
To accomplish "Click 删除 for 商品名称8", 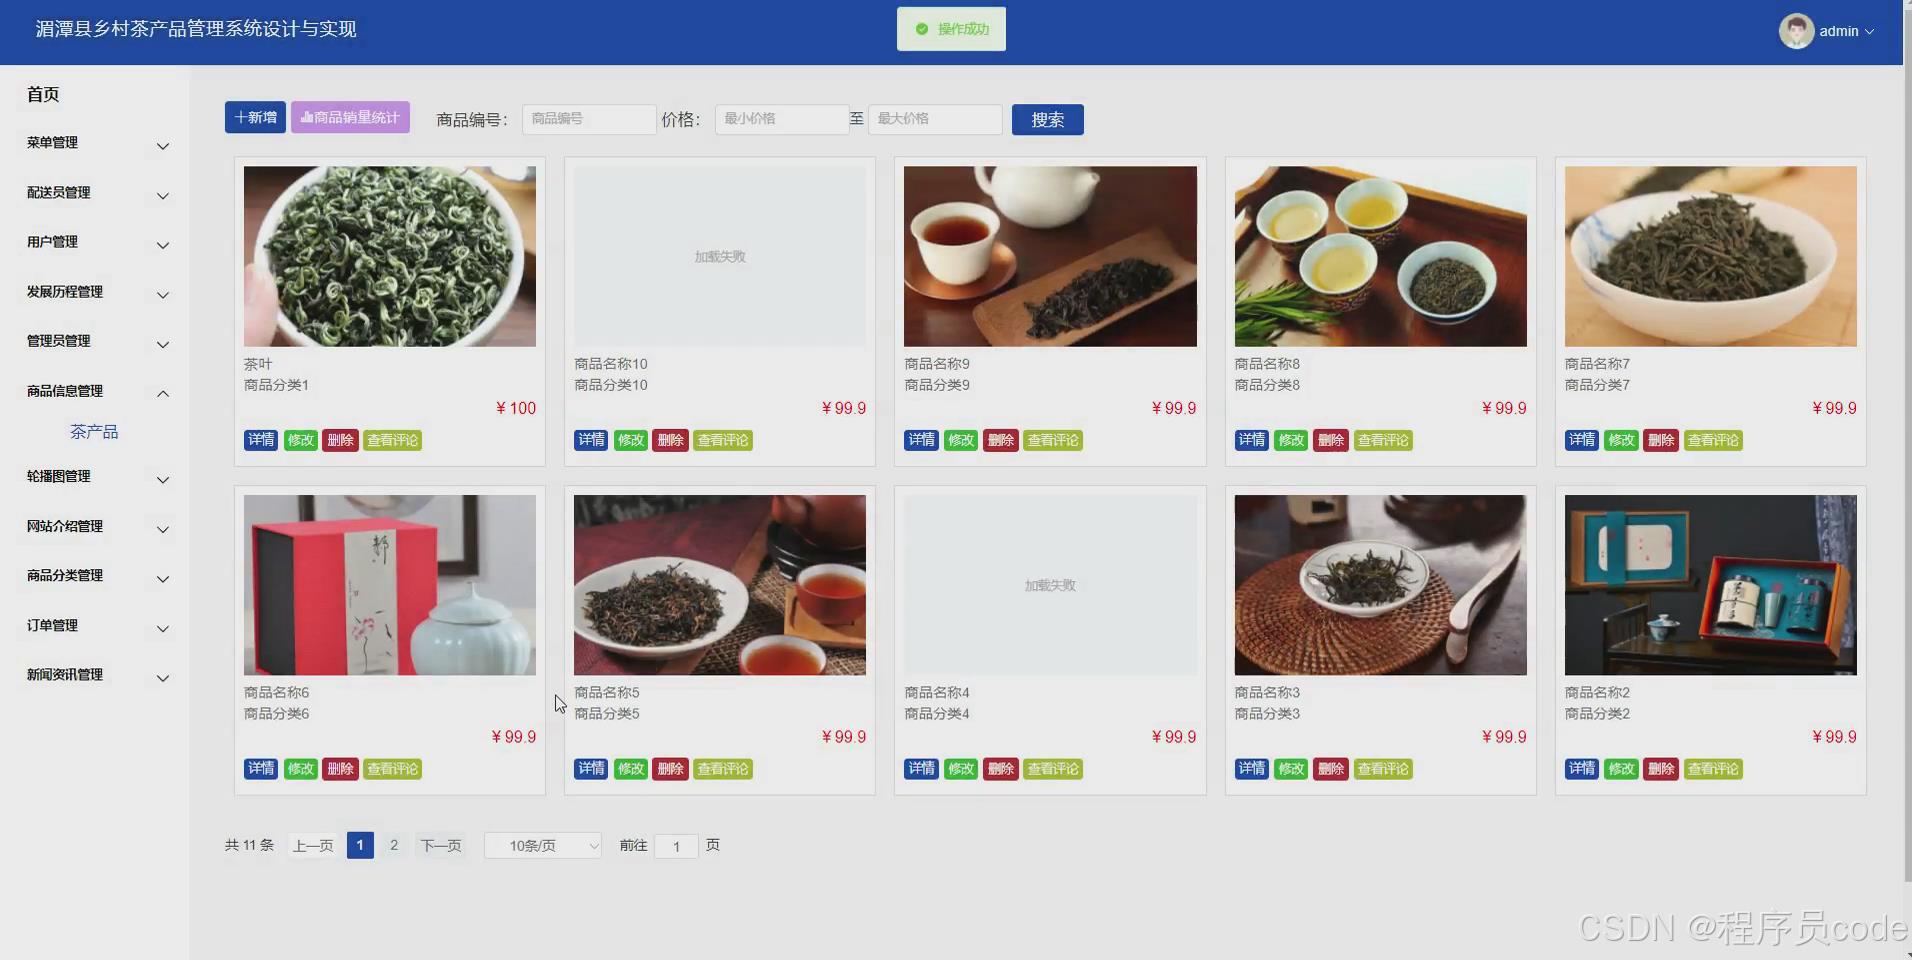I will 1330,440.
